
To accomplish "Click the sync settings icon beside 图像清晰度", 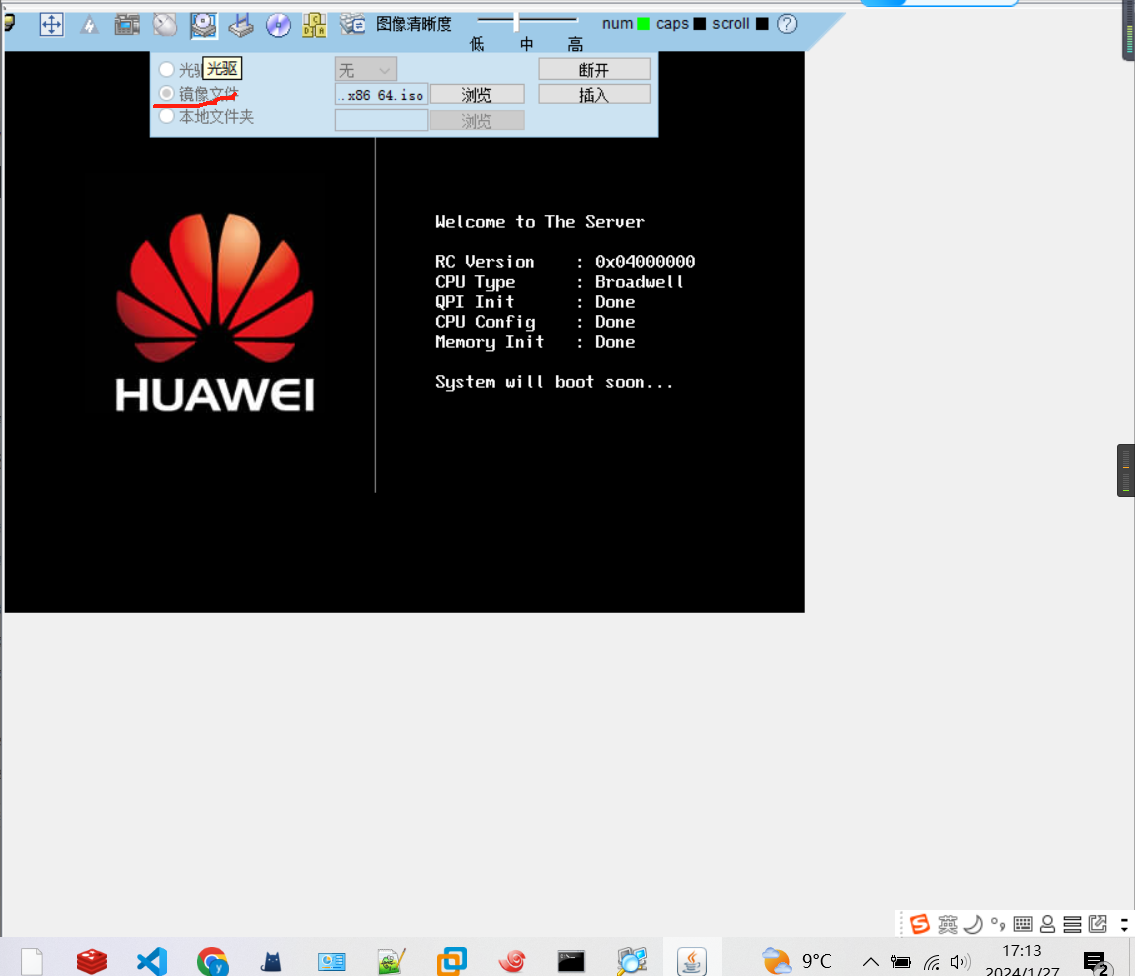I will point(353,25).
